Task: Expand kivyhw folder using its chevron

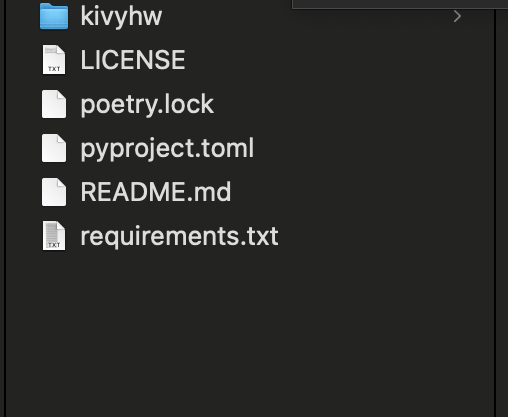Action: click(457, 16)
